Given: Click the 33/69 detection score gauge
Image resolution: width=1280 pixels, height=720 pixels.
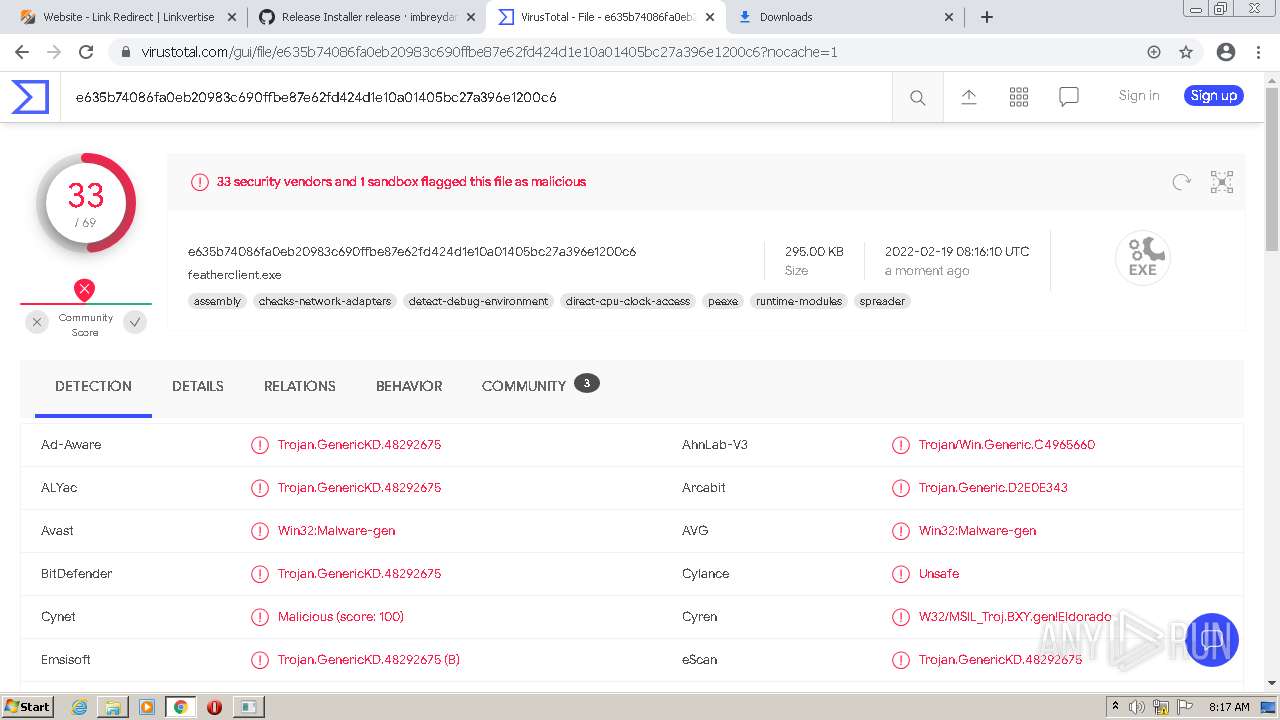Looking at the screenshot, I should click(86, 203).
